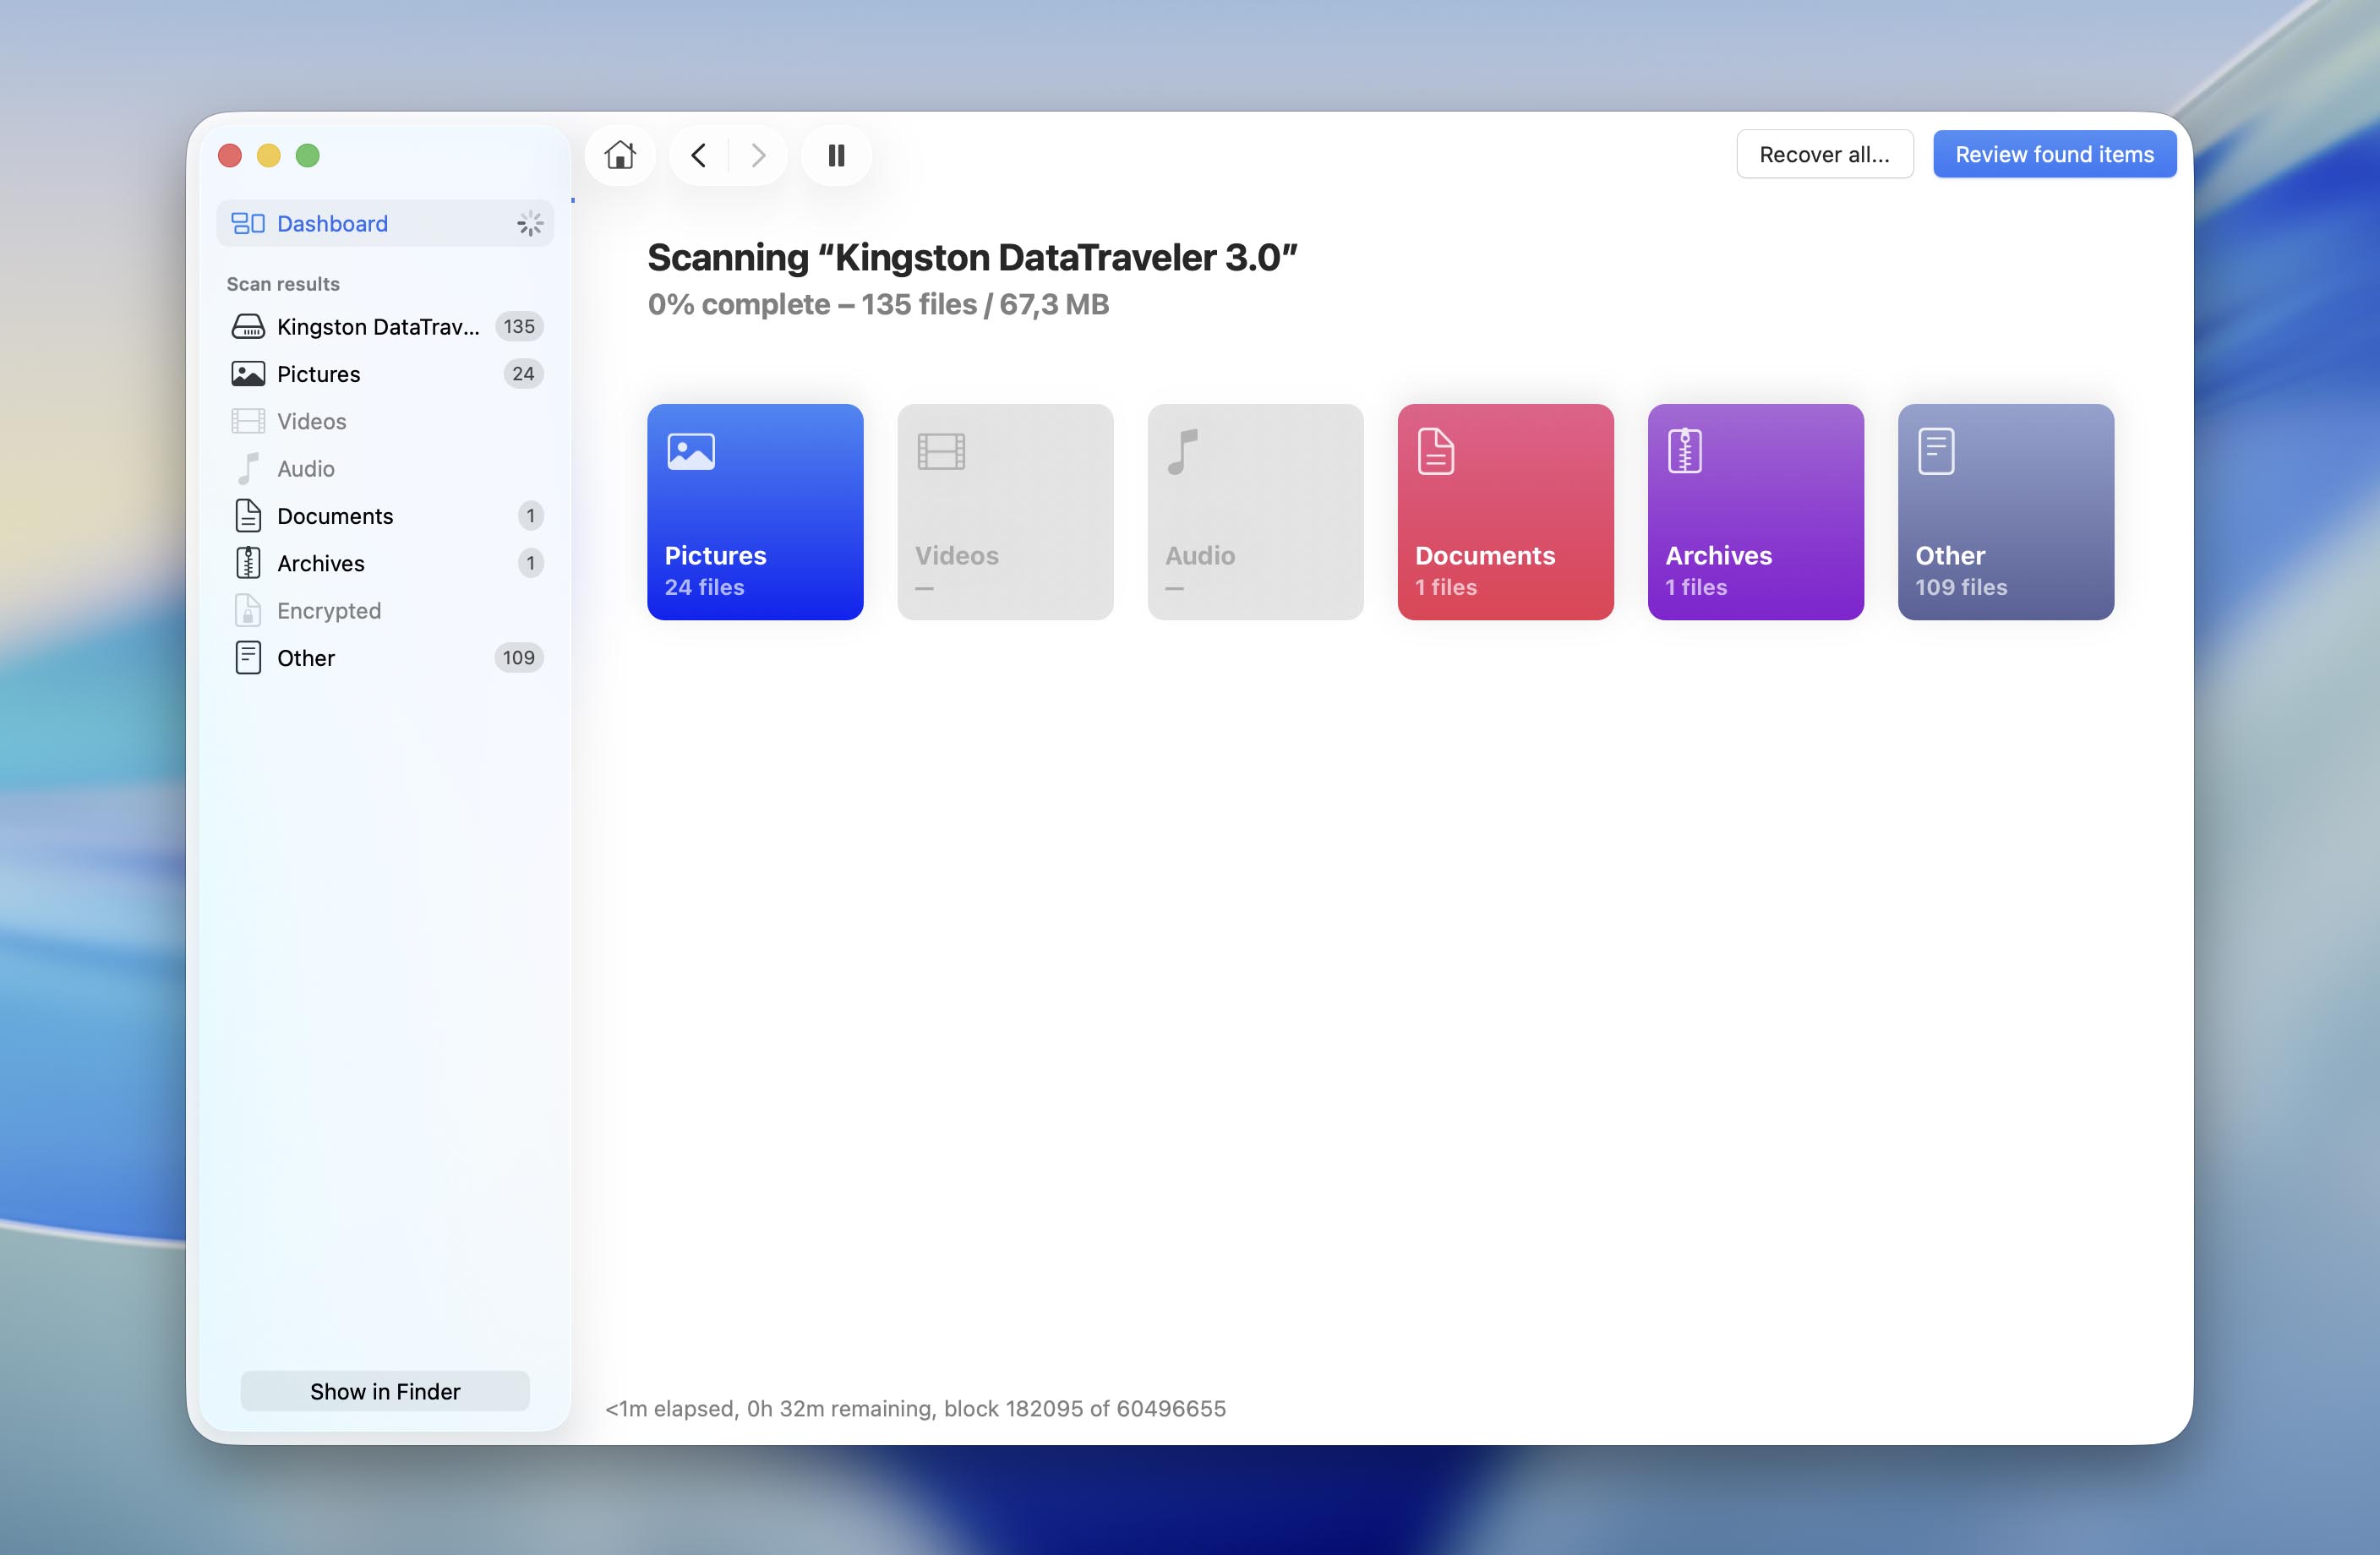Pause the scan in progress

coord(836,155)
